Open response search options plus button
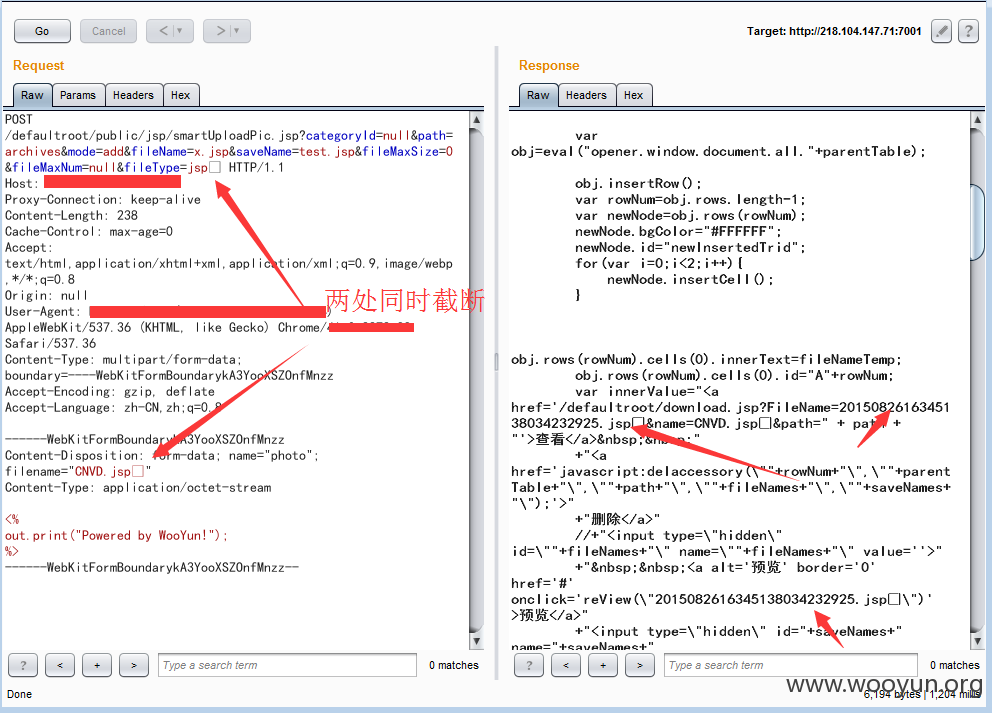 tap(603, 665)
